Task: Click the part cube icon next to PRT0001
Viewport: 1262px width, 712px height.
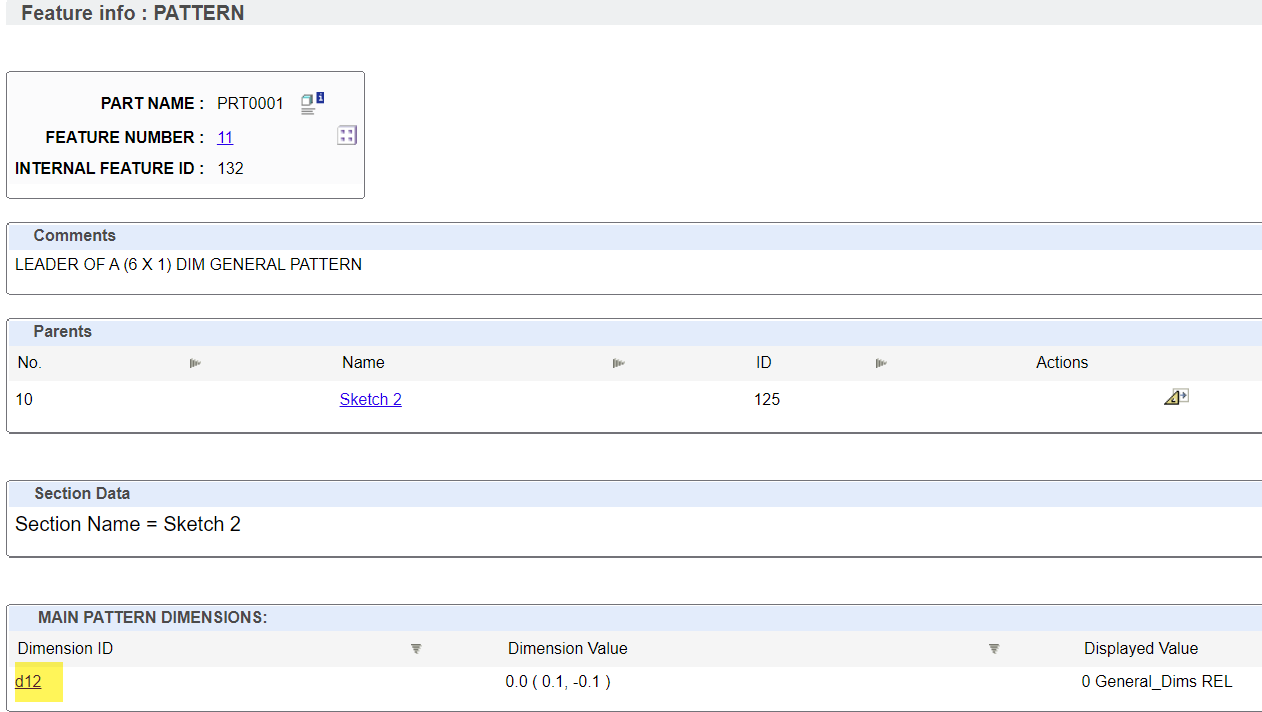Action: click(x=306, y=102)
